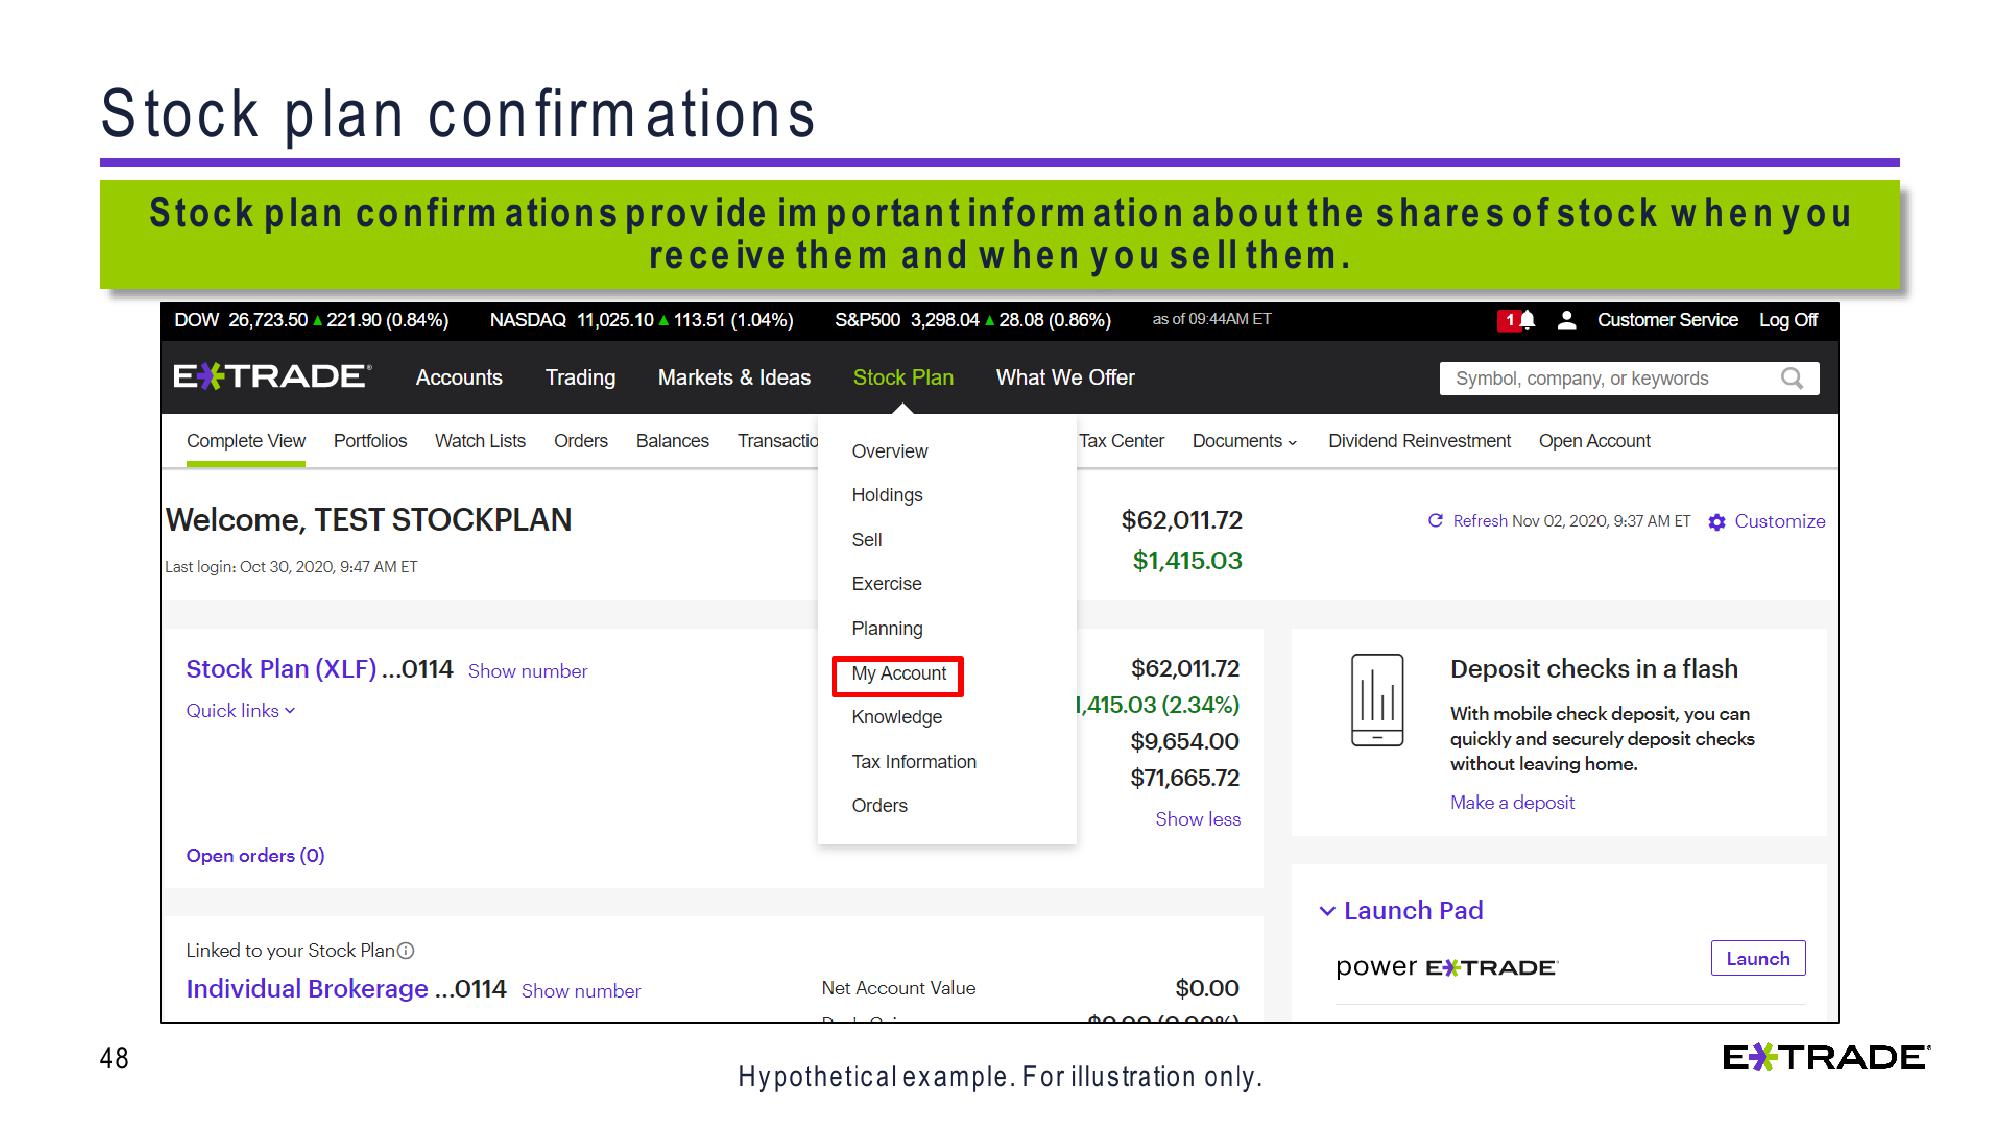The height and width of the screenshot is (1124, 2000).
Task: Expand the Quick links dropdown
Action: pyautogui.click(x=241, y=711)
